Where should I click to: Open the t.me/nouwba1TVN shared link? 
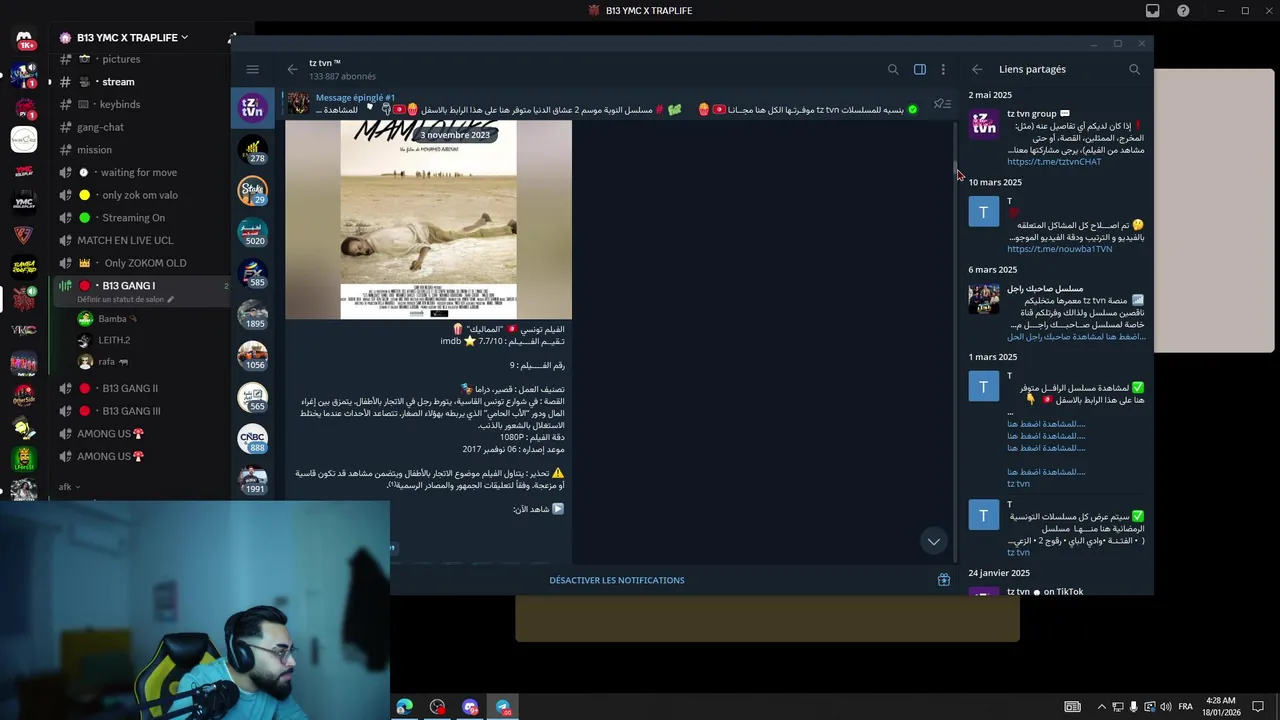1059,249
